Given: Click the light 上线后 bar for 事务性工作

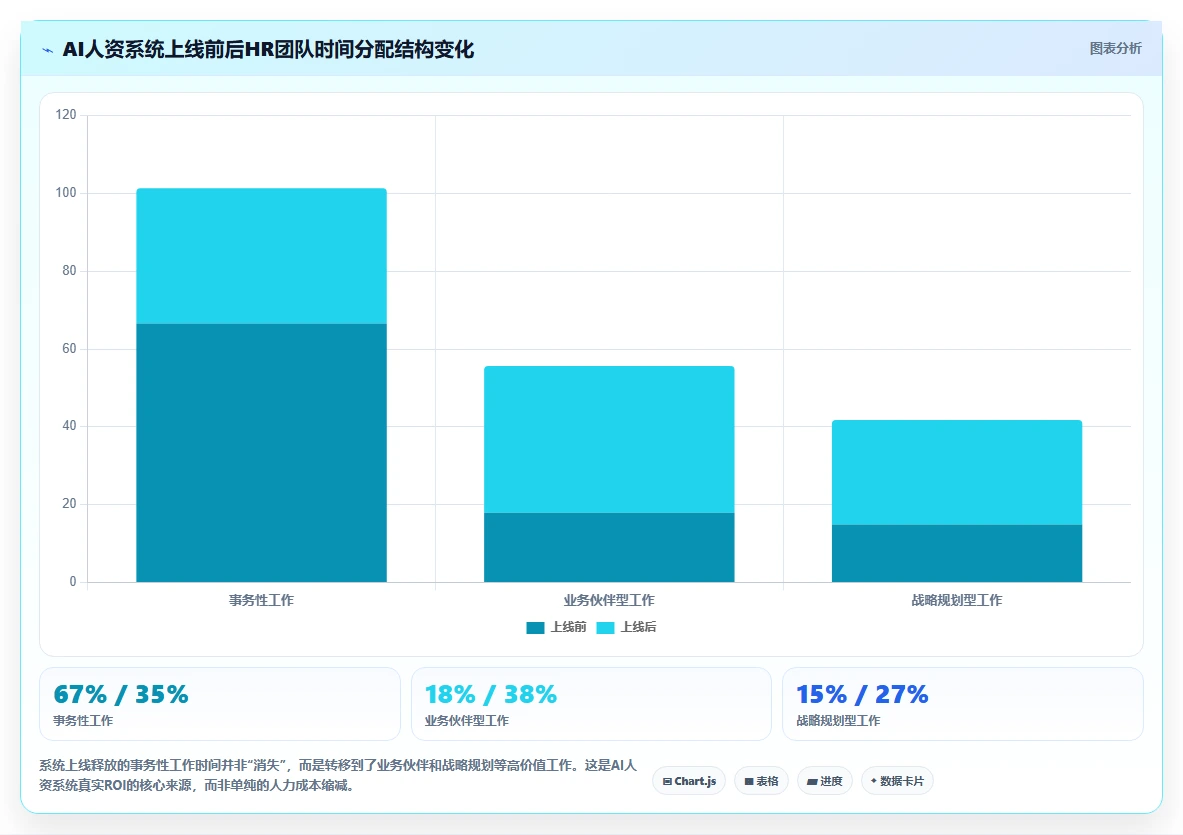Looking at the screenshot, I should pos(261,256).
